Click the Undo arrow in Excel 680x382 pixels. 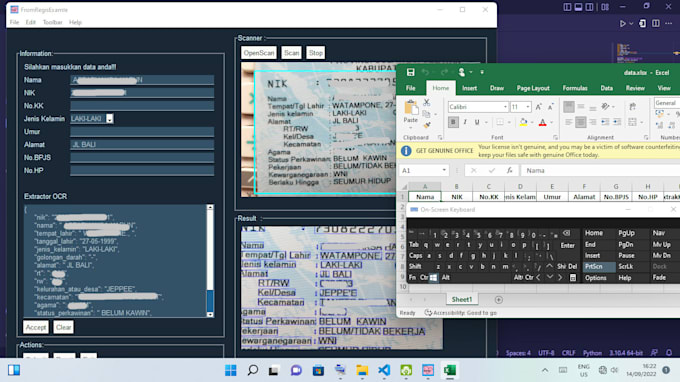425,72
